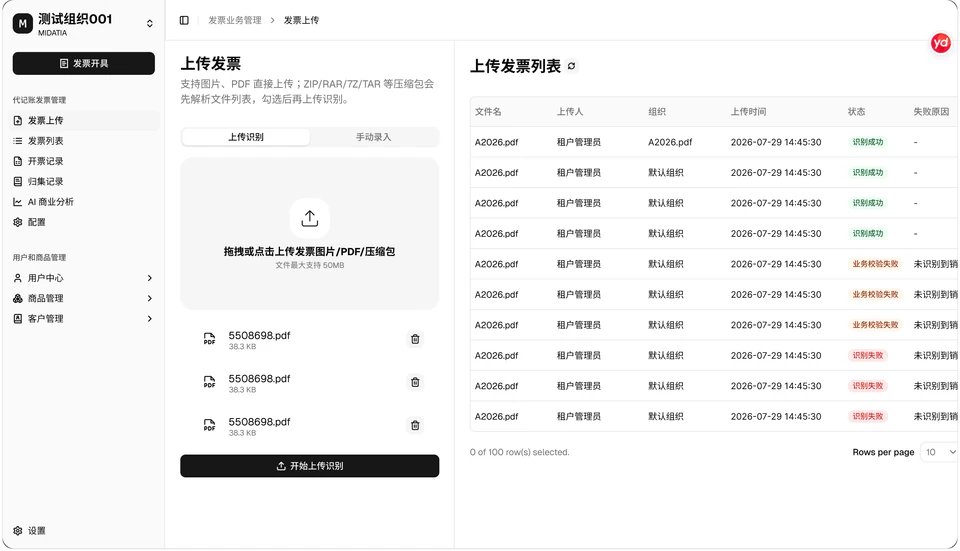Click the AI 商业分析 chart icon
The width and height of the screenshot is (960, 551).
pos(18,202)
